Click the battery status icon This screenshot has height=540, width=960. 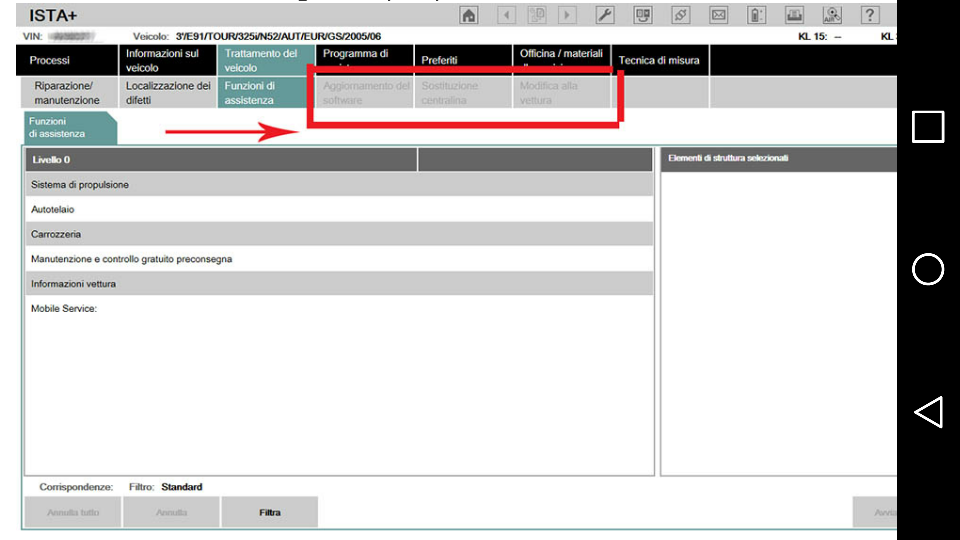[757, 15]
